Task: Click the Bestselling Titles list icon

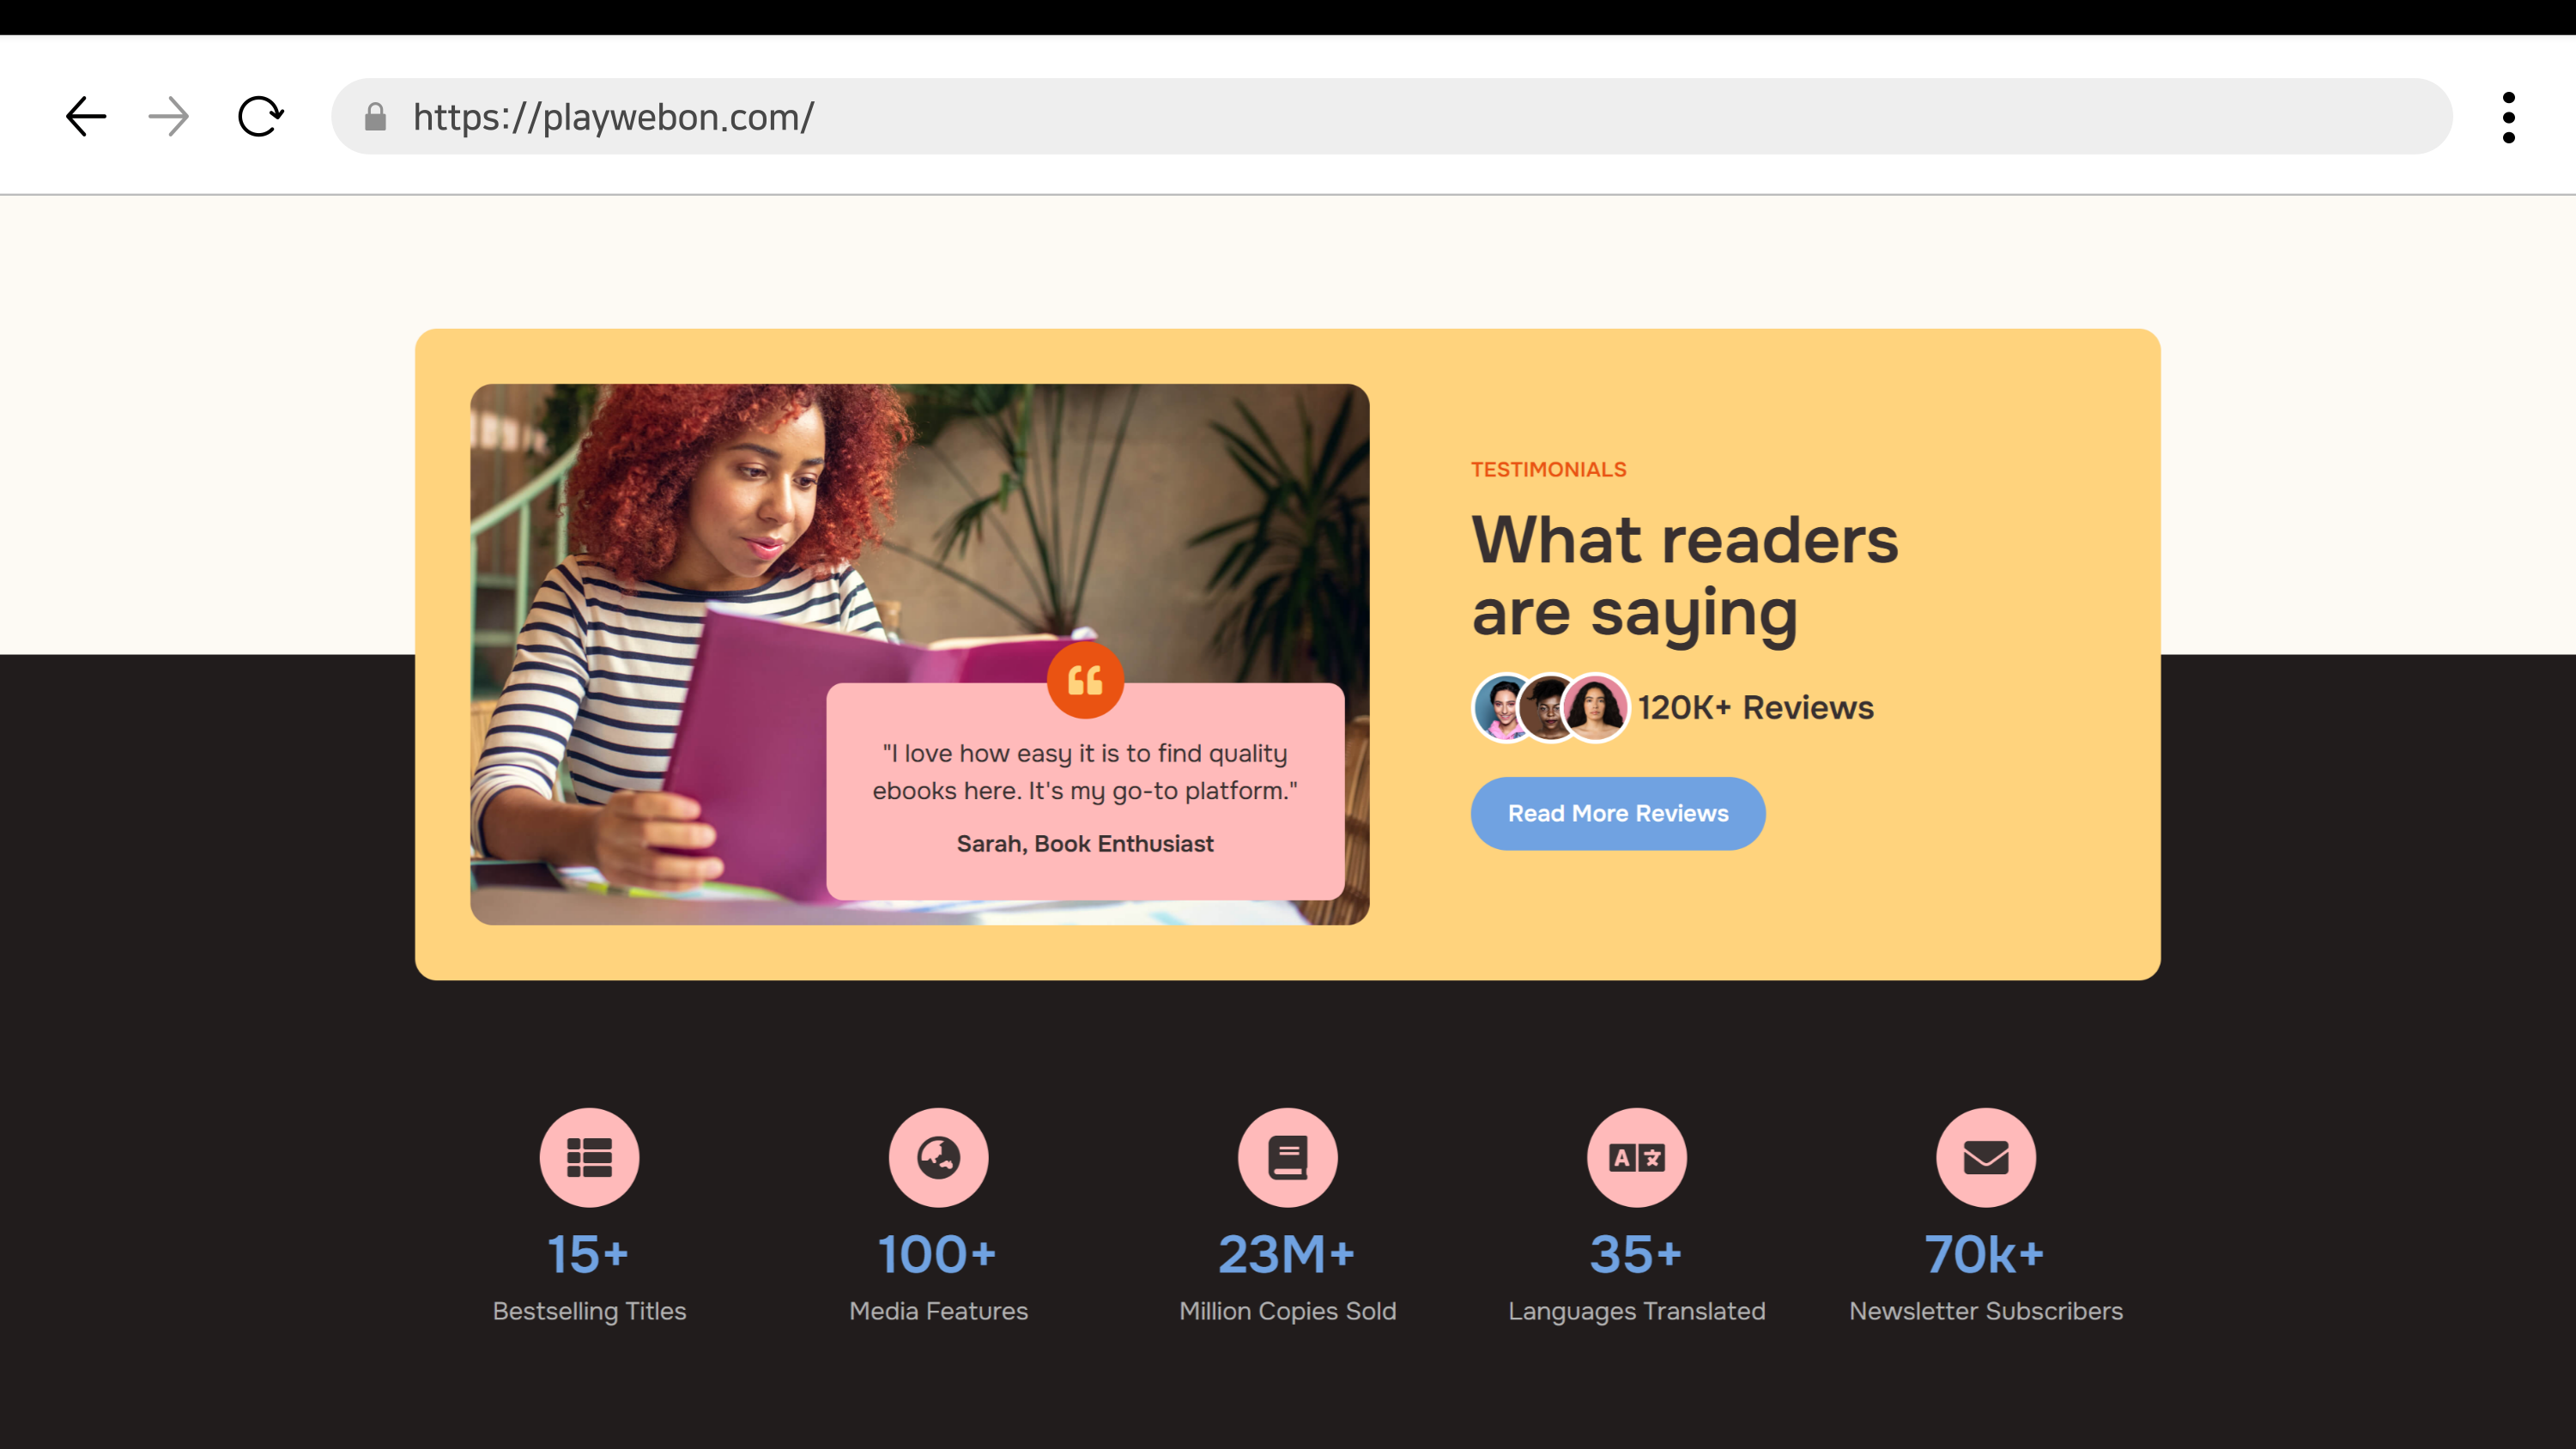Action: pyautogui.click(x=589, y=1158)
